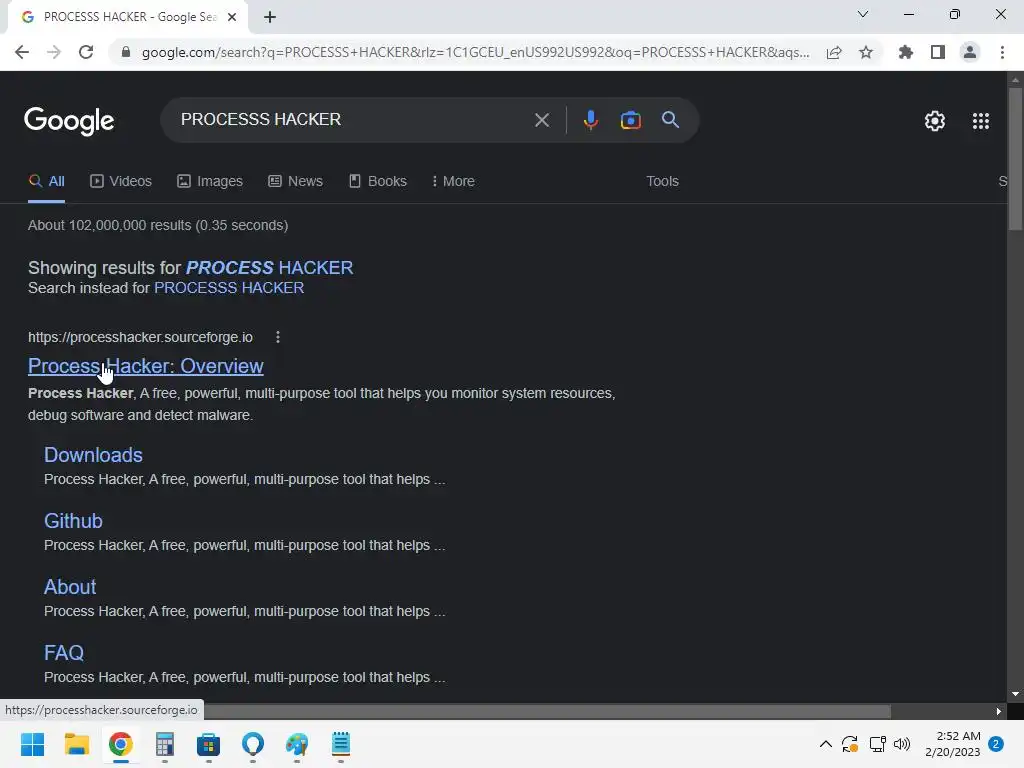Click the results count text
This screenshot has height=768, width=1024.
click(158, 225)
